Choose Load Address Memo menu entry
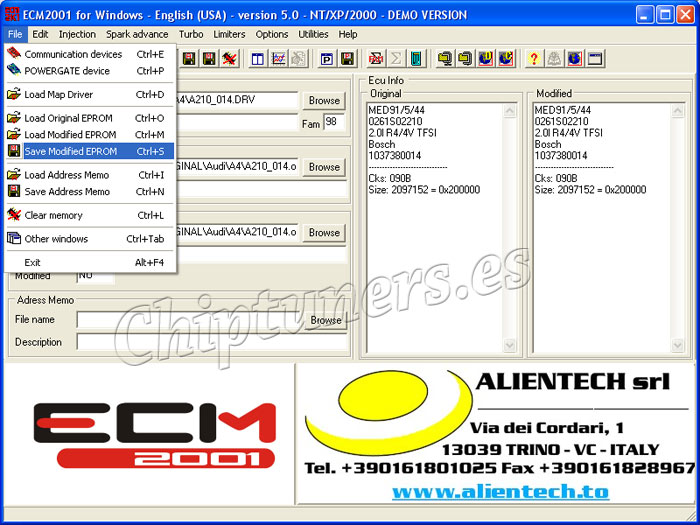The image size is (700, 525). tap(90, 175)
